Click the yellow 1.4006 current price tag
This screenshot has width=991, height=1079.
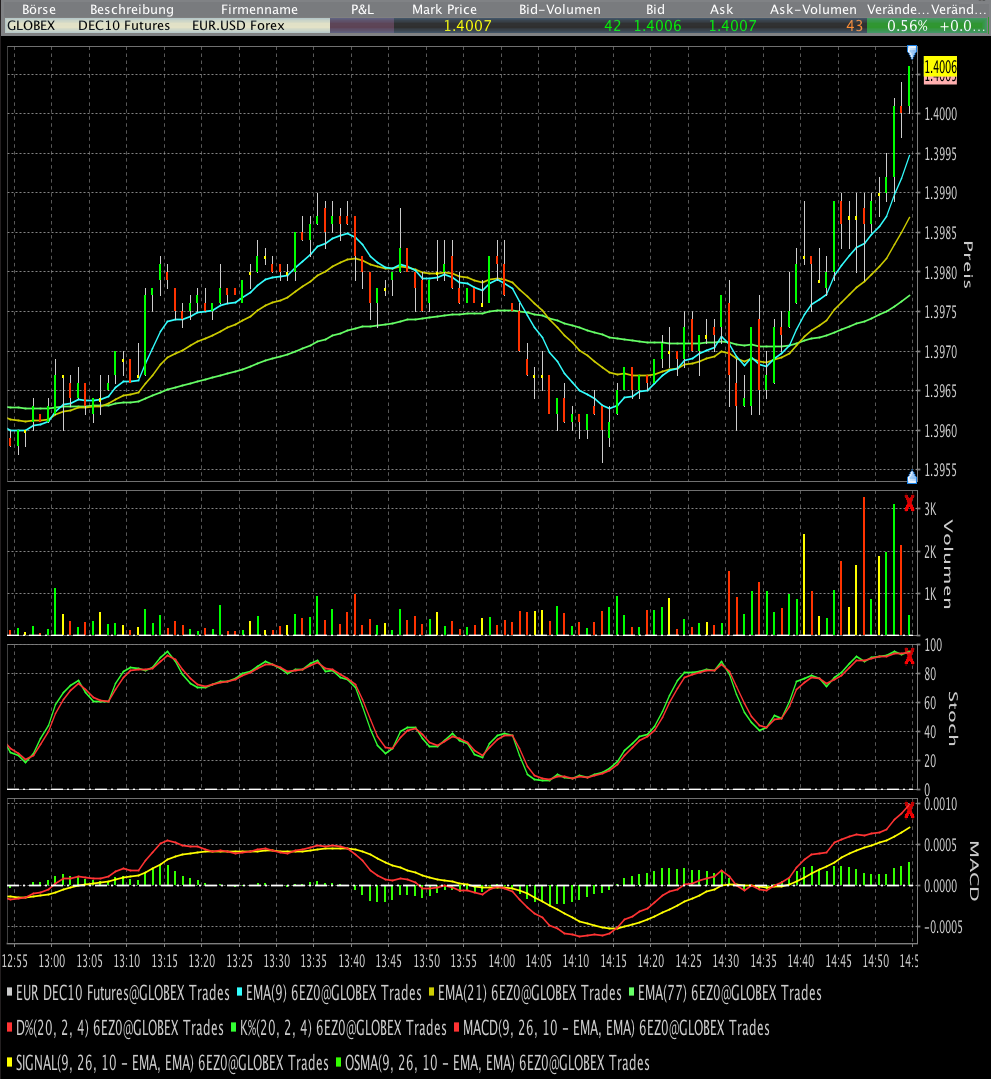(x=940, y=67)
